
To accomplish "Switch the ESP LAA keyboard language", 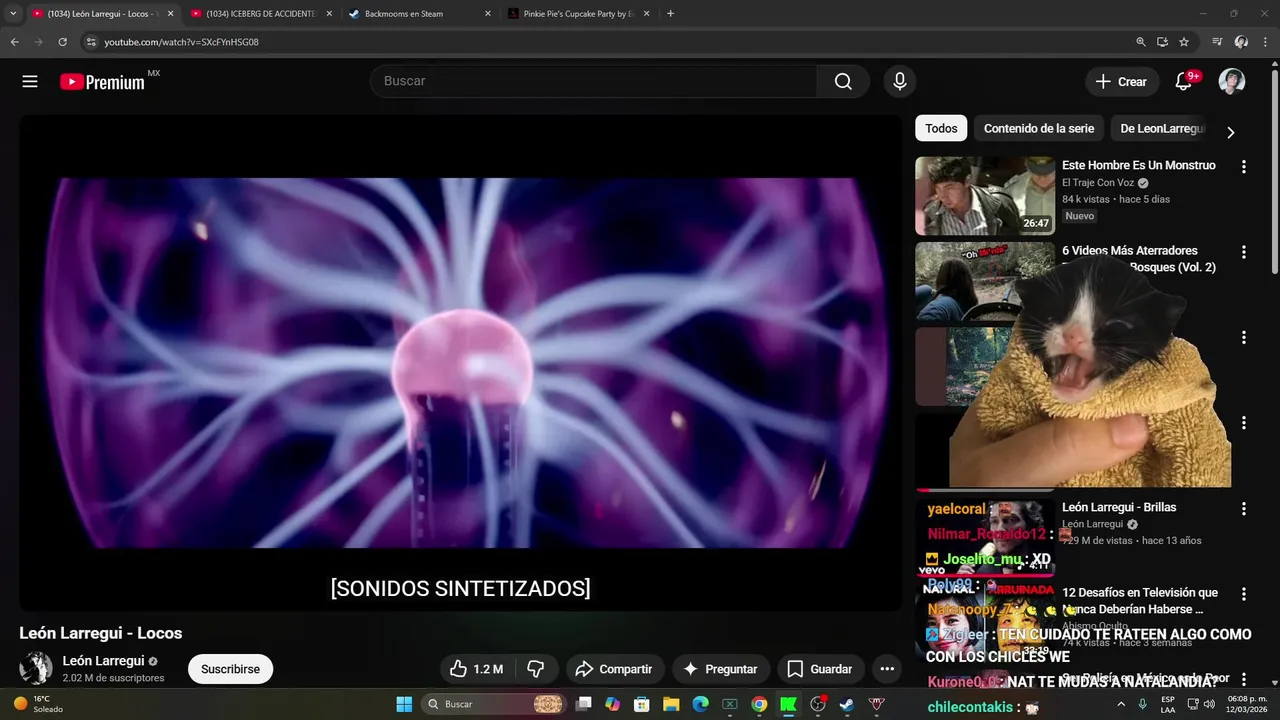I will point(1168,704).
